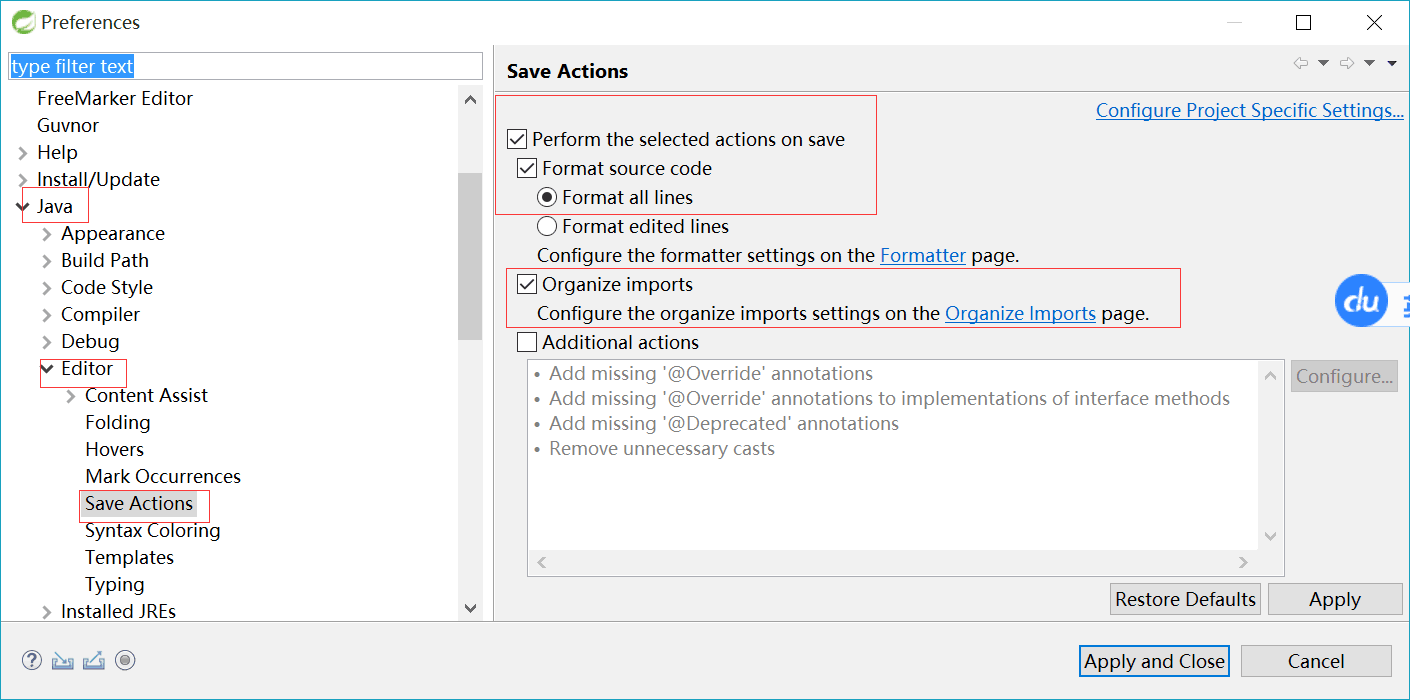The image size is (1410, 700).
Task: Maximize the Preferences window
Action: (1303, 22)
